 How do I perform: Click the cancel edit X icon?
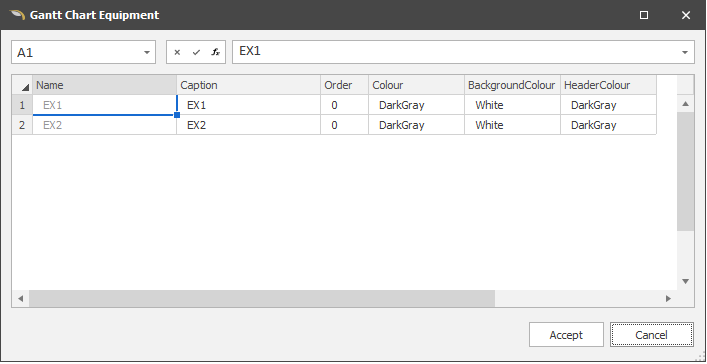coord(177,52)
